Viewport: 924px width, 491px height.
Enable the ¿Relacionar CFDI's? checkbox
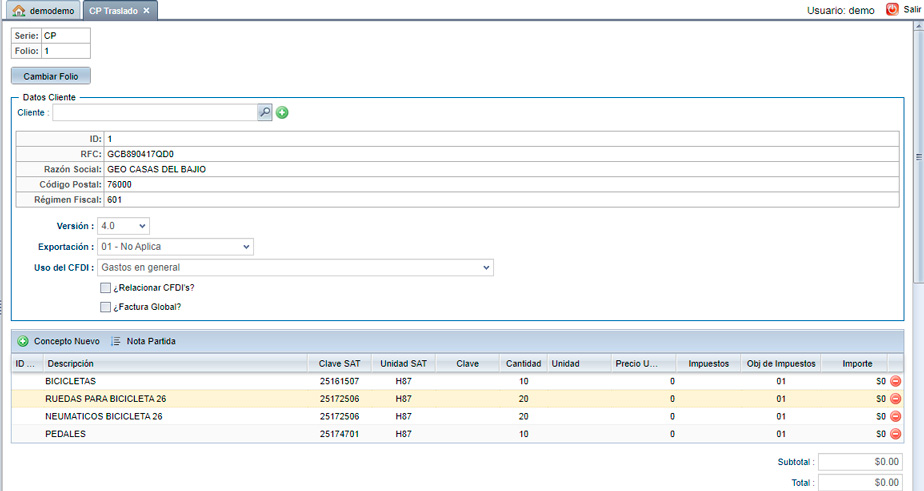[x=105, y=288]
